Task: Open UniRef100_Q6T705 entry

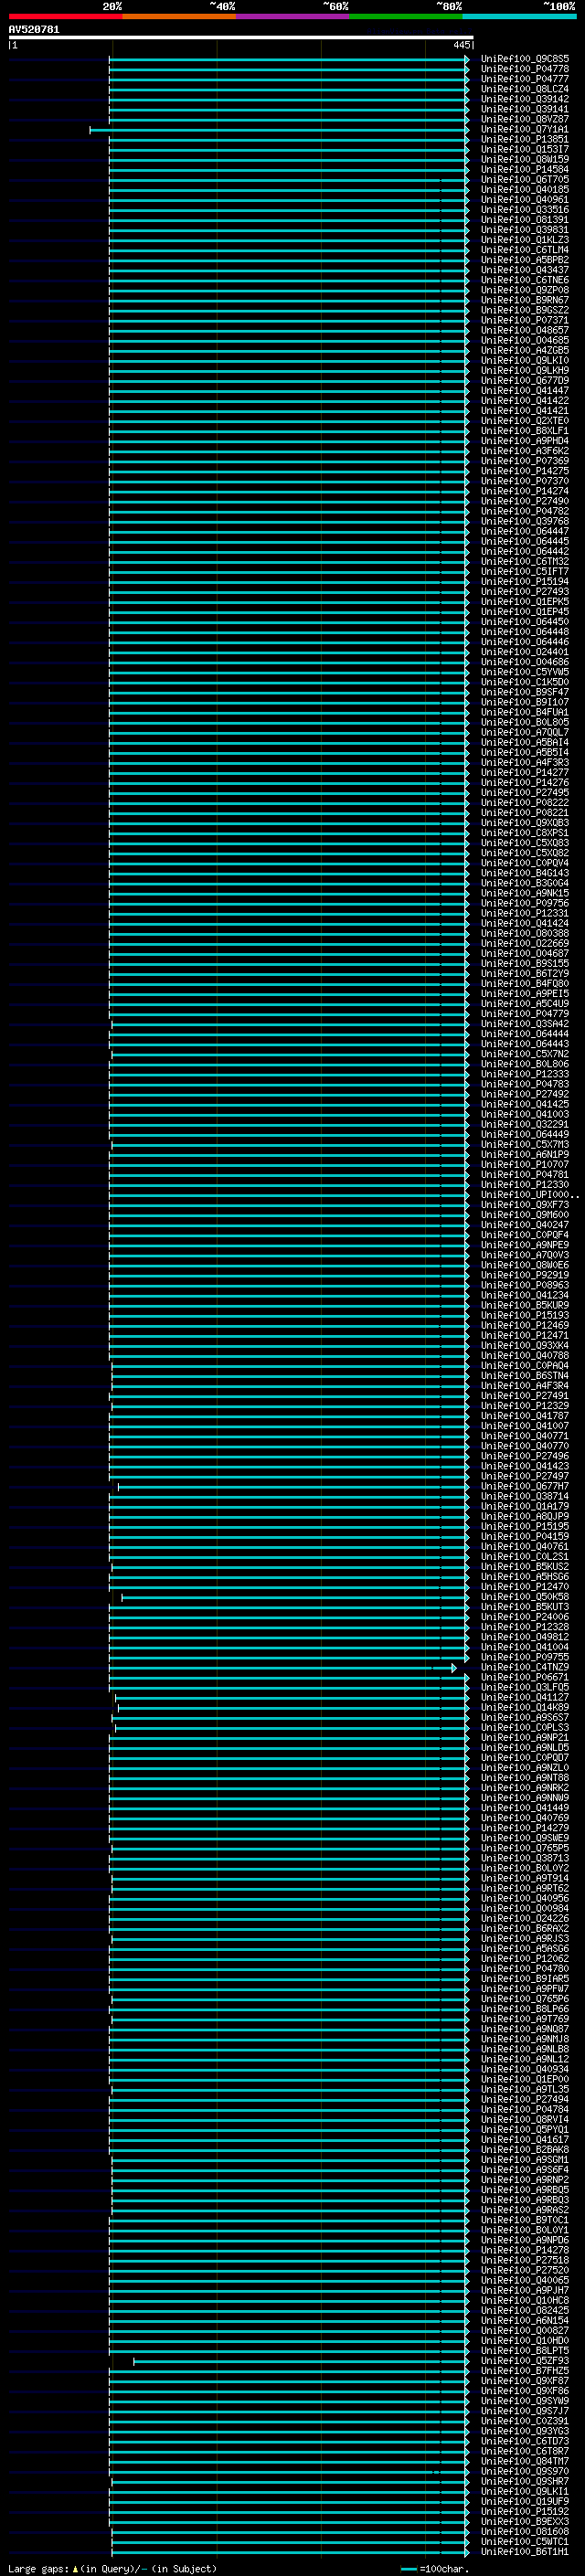Action: click(x=525, y=179)
